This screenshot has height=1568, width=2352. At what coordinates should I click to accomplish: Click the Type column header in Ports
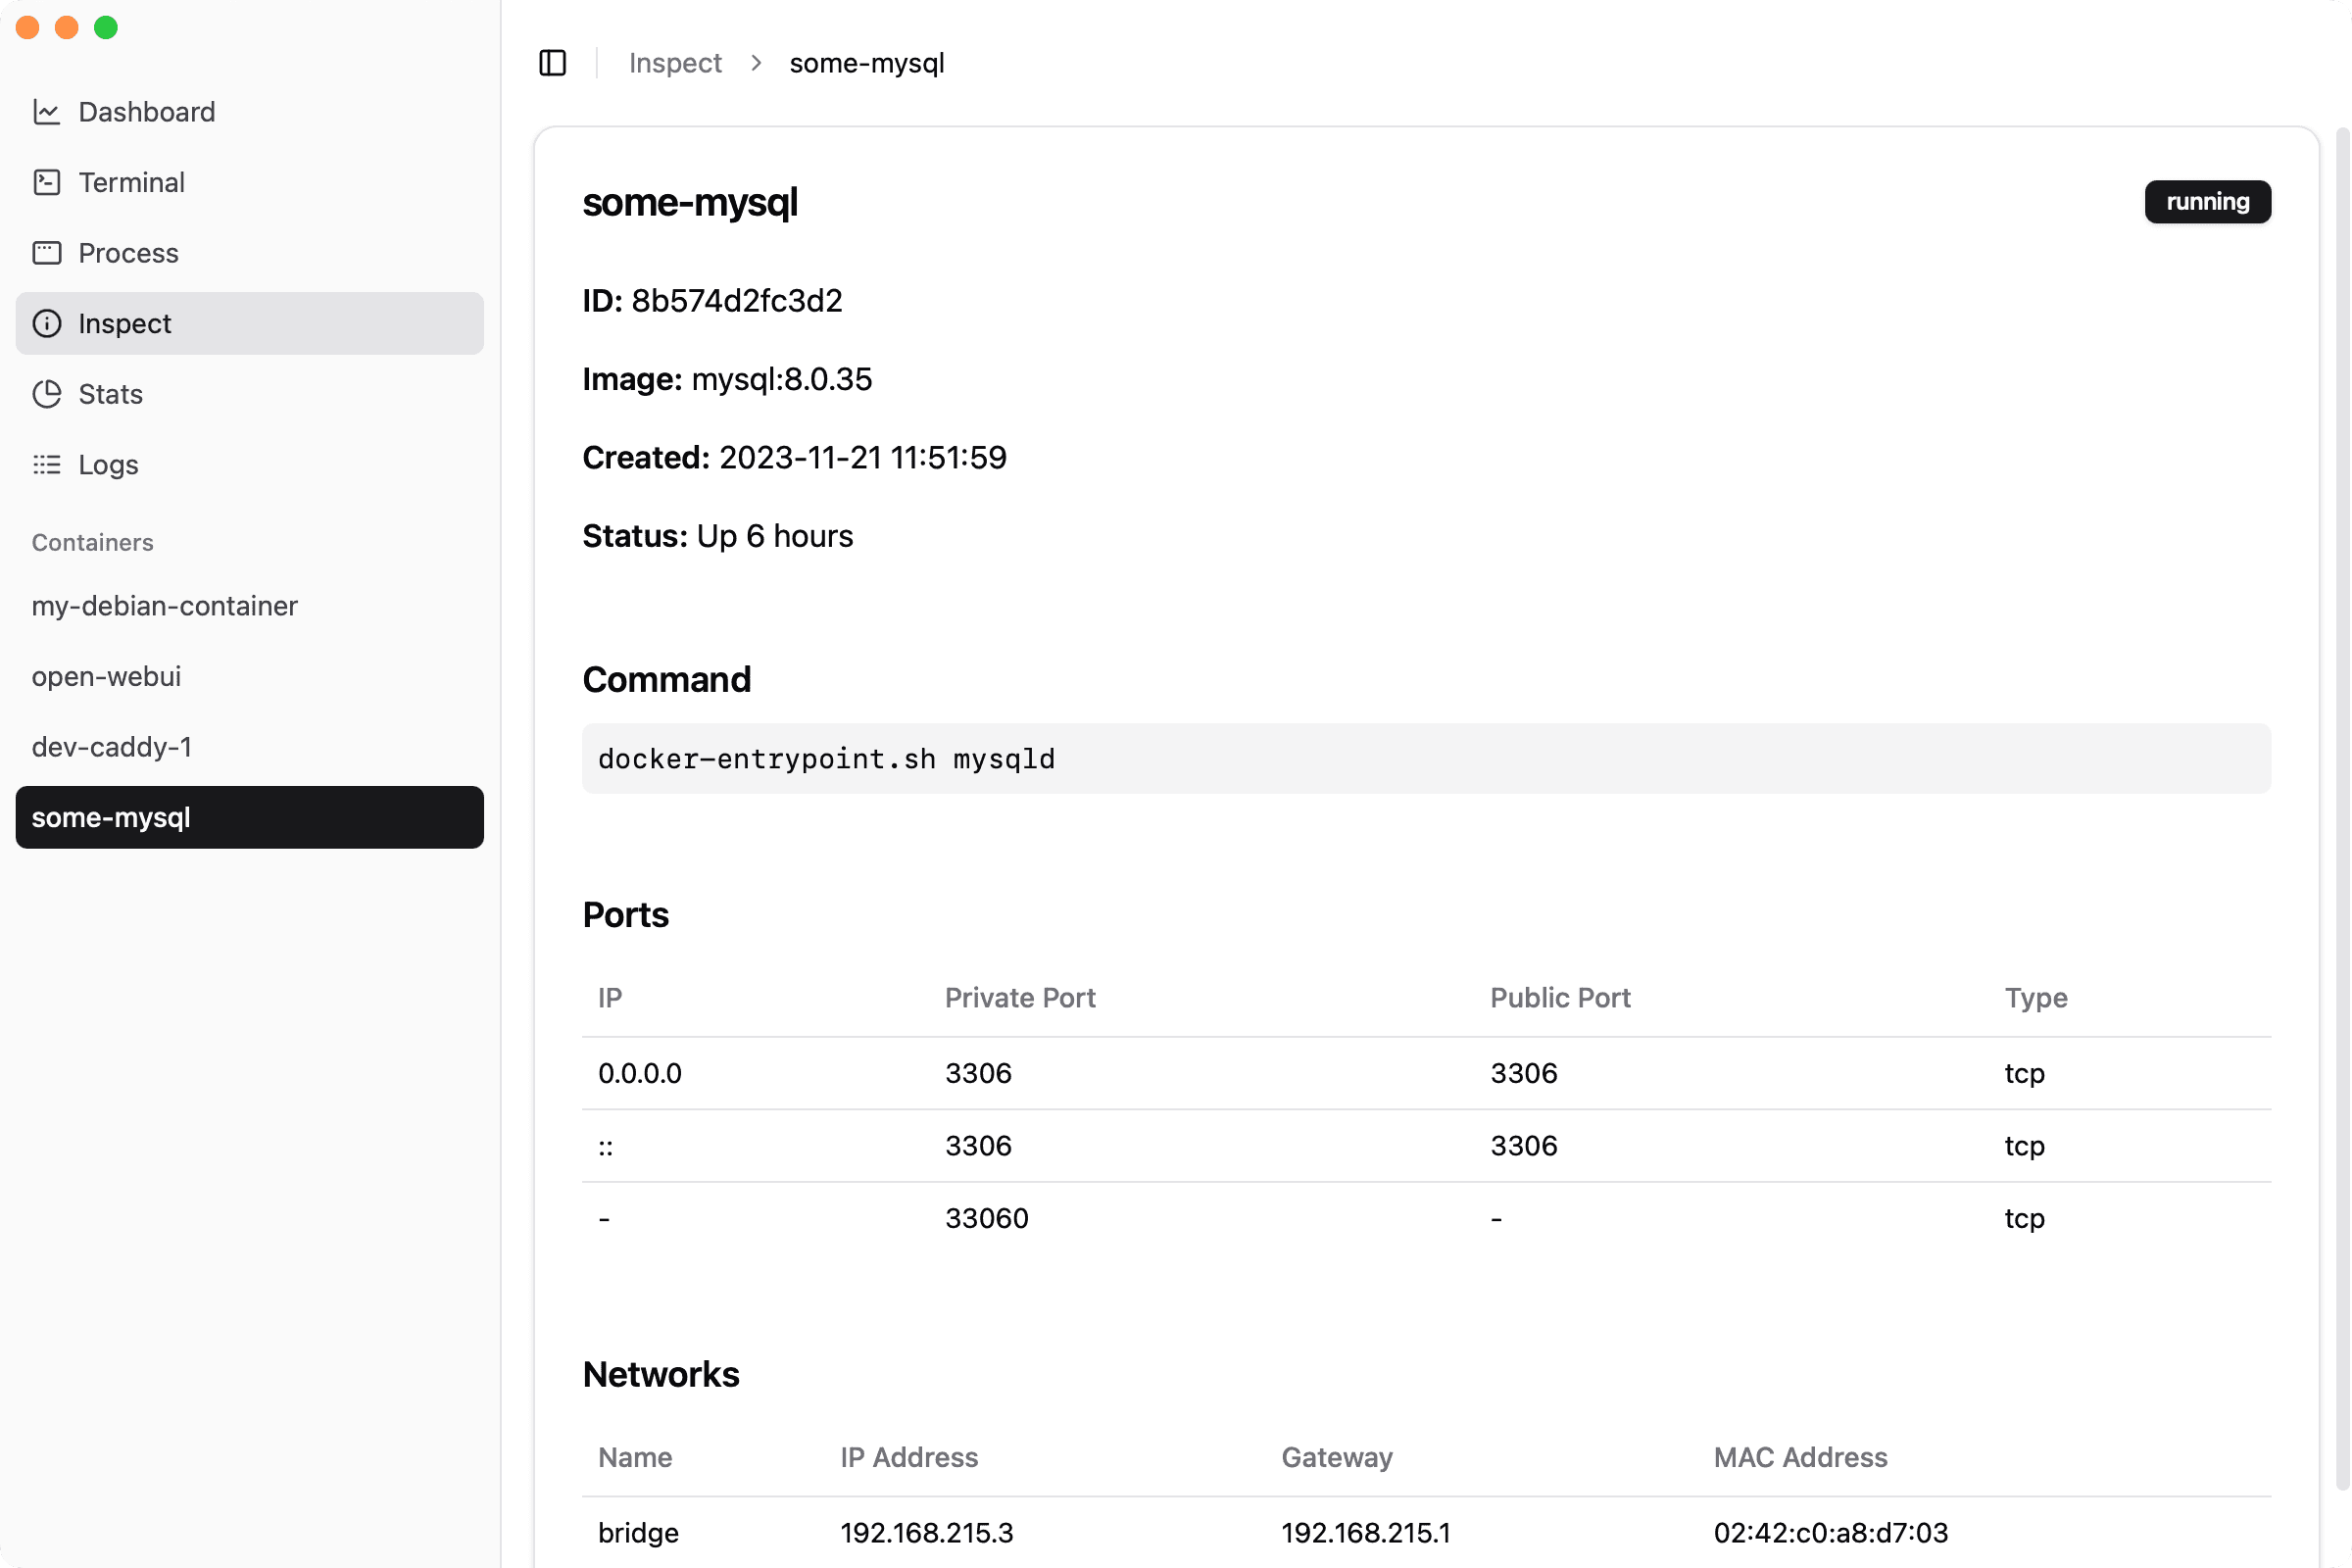2036,998
